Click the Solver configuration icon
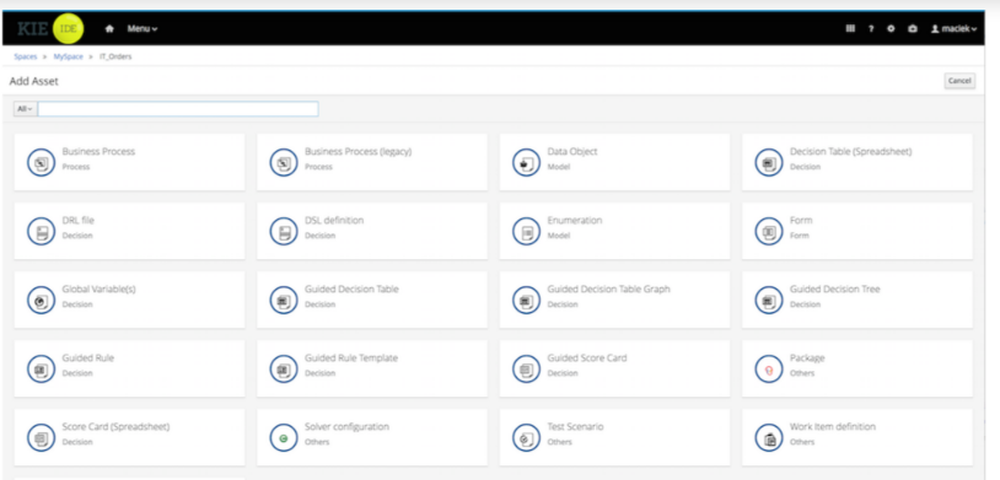Viewport: 1000px width, 480px height. (x=284, y=438)
